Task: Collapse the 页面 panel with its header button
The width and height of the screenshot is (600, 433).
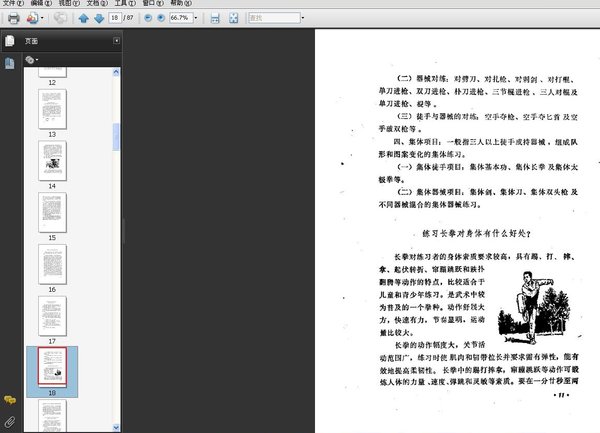Action: 116,41
